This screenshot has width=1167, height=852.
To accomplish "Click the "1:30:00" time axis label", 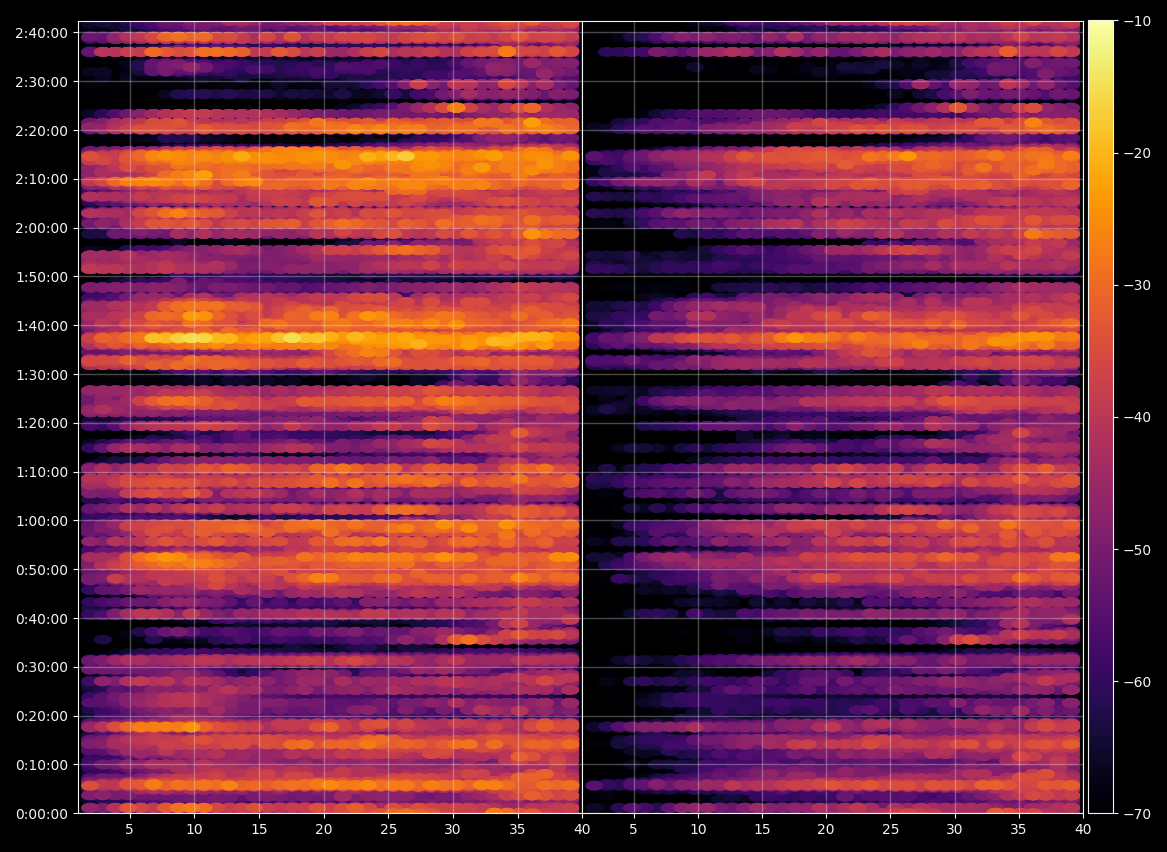I will tap(42, 375).
